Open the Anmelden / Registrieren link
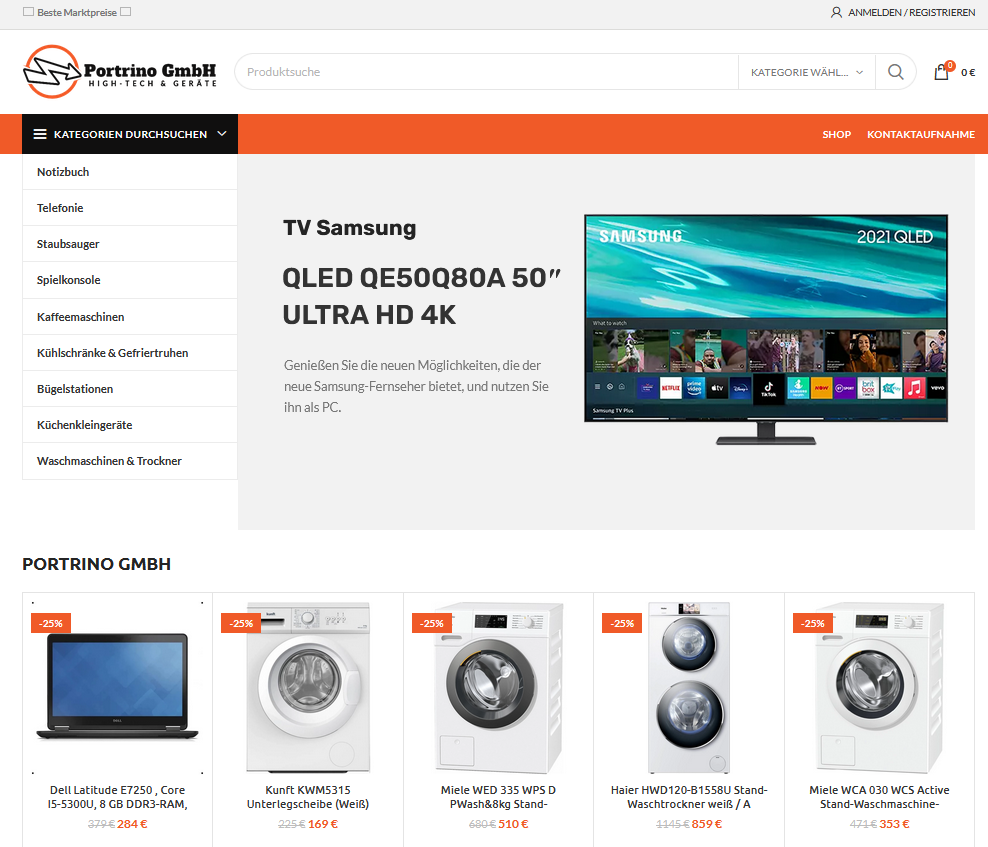This screenshot has height=847, width=988. pos(911,12)
